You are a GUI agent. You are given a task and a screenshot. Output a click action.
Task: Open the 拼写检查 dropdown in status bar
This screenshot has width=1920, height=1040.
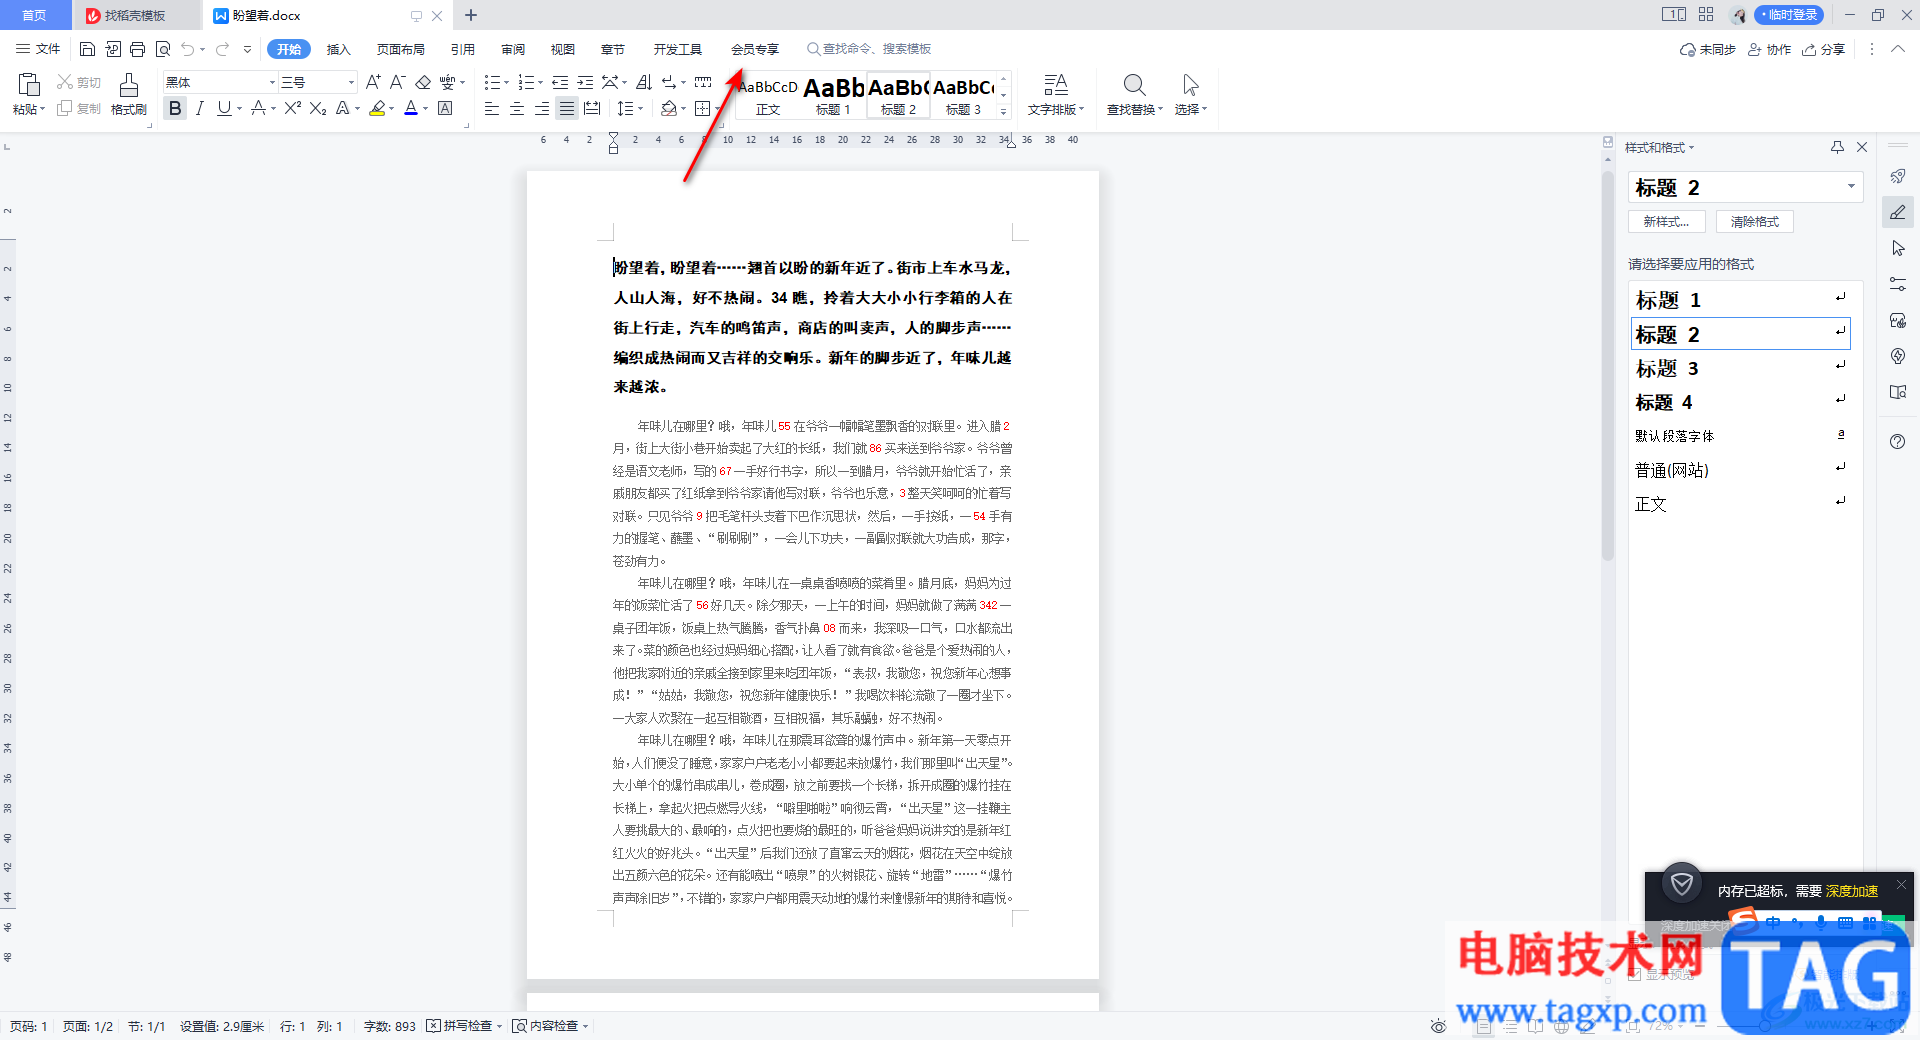[x=499, y=1026]
